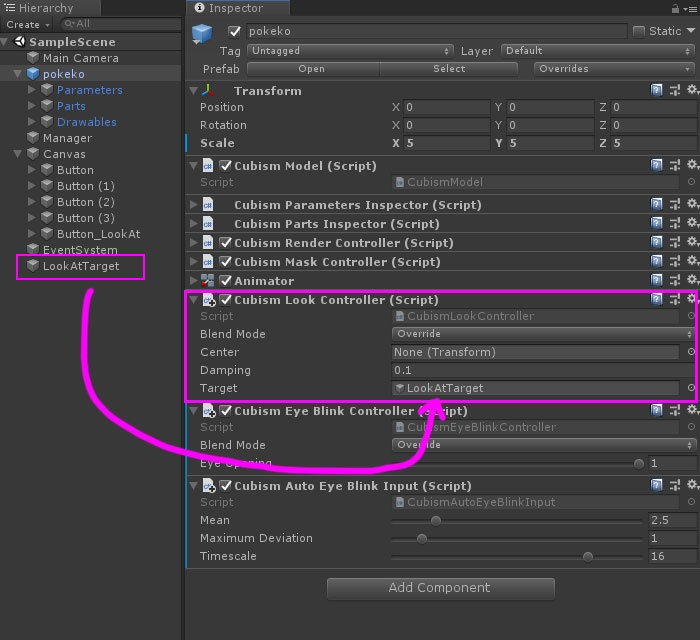This screenshot has width=700, height=640.
Task: Open Cubism Eye Blink Controller preset icon
Action: (675, 410)
